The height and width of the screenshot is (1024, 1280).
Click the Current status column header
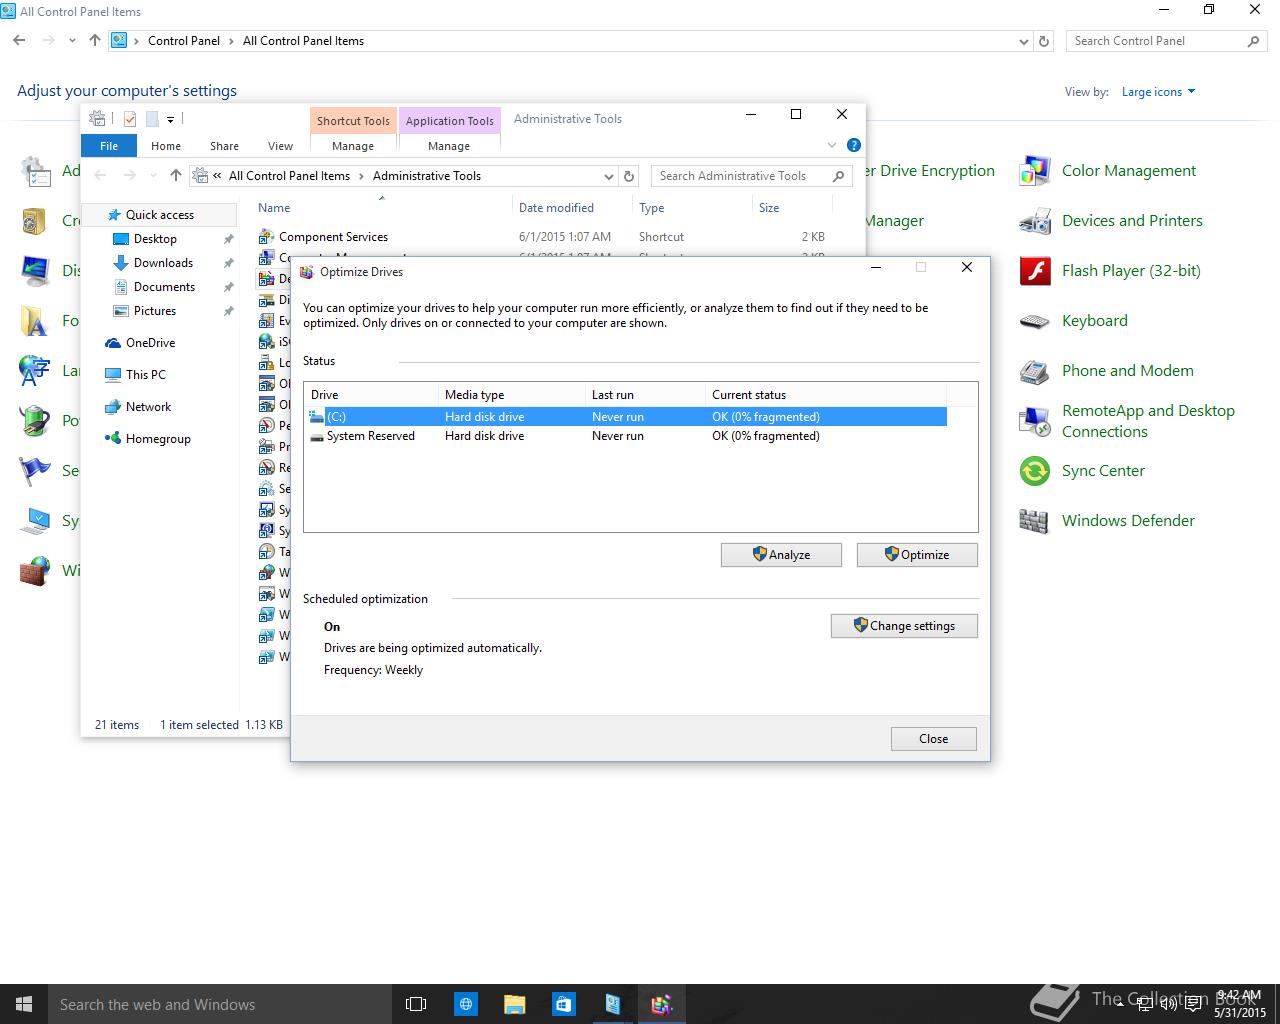pos(825,395)
